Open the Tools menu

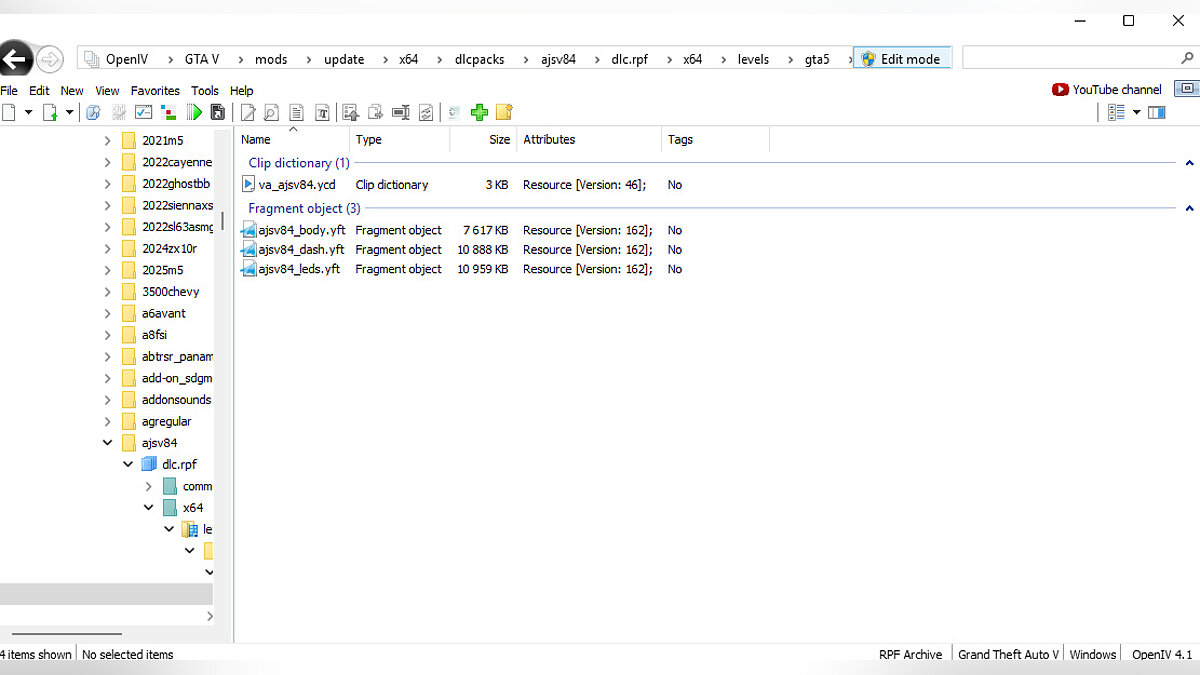tap(204, 90)
